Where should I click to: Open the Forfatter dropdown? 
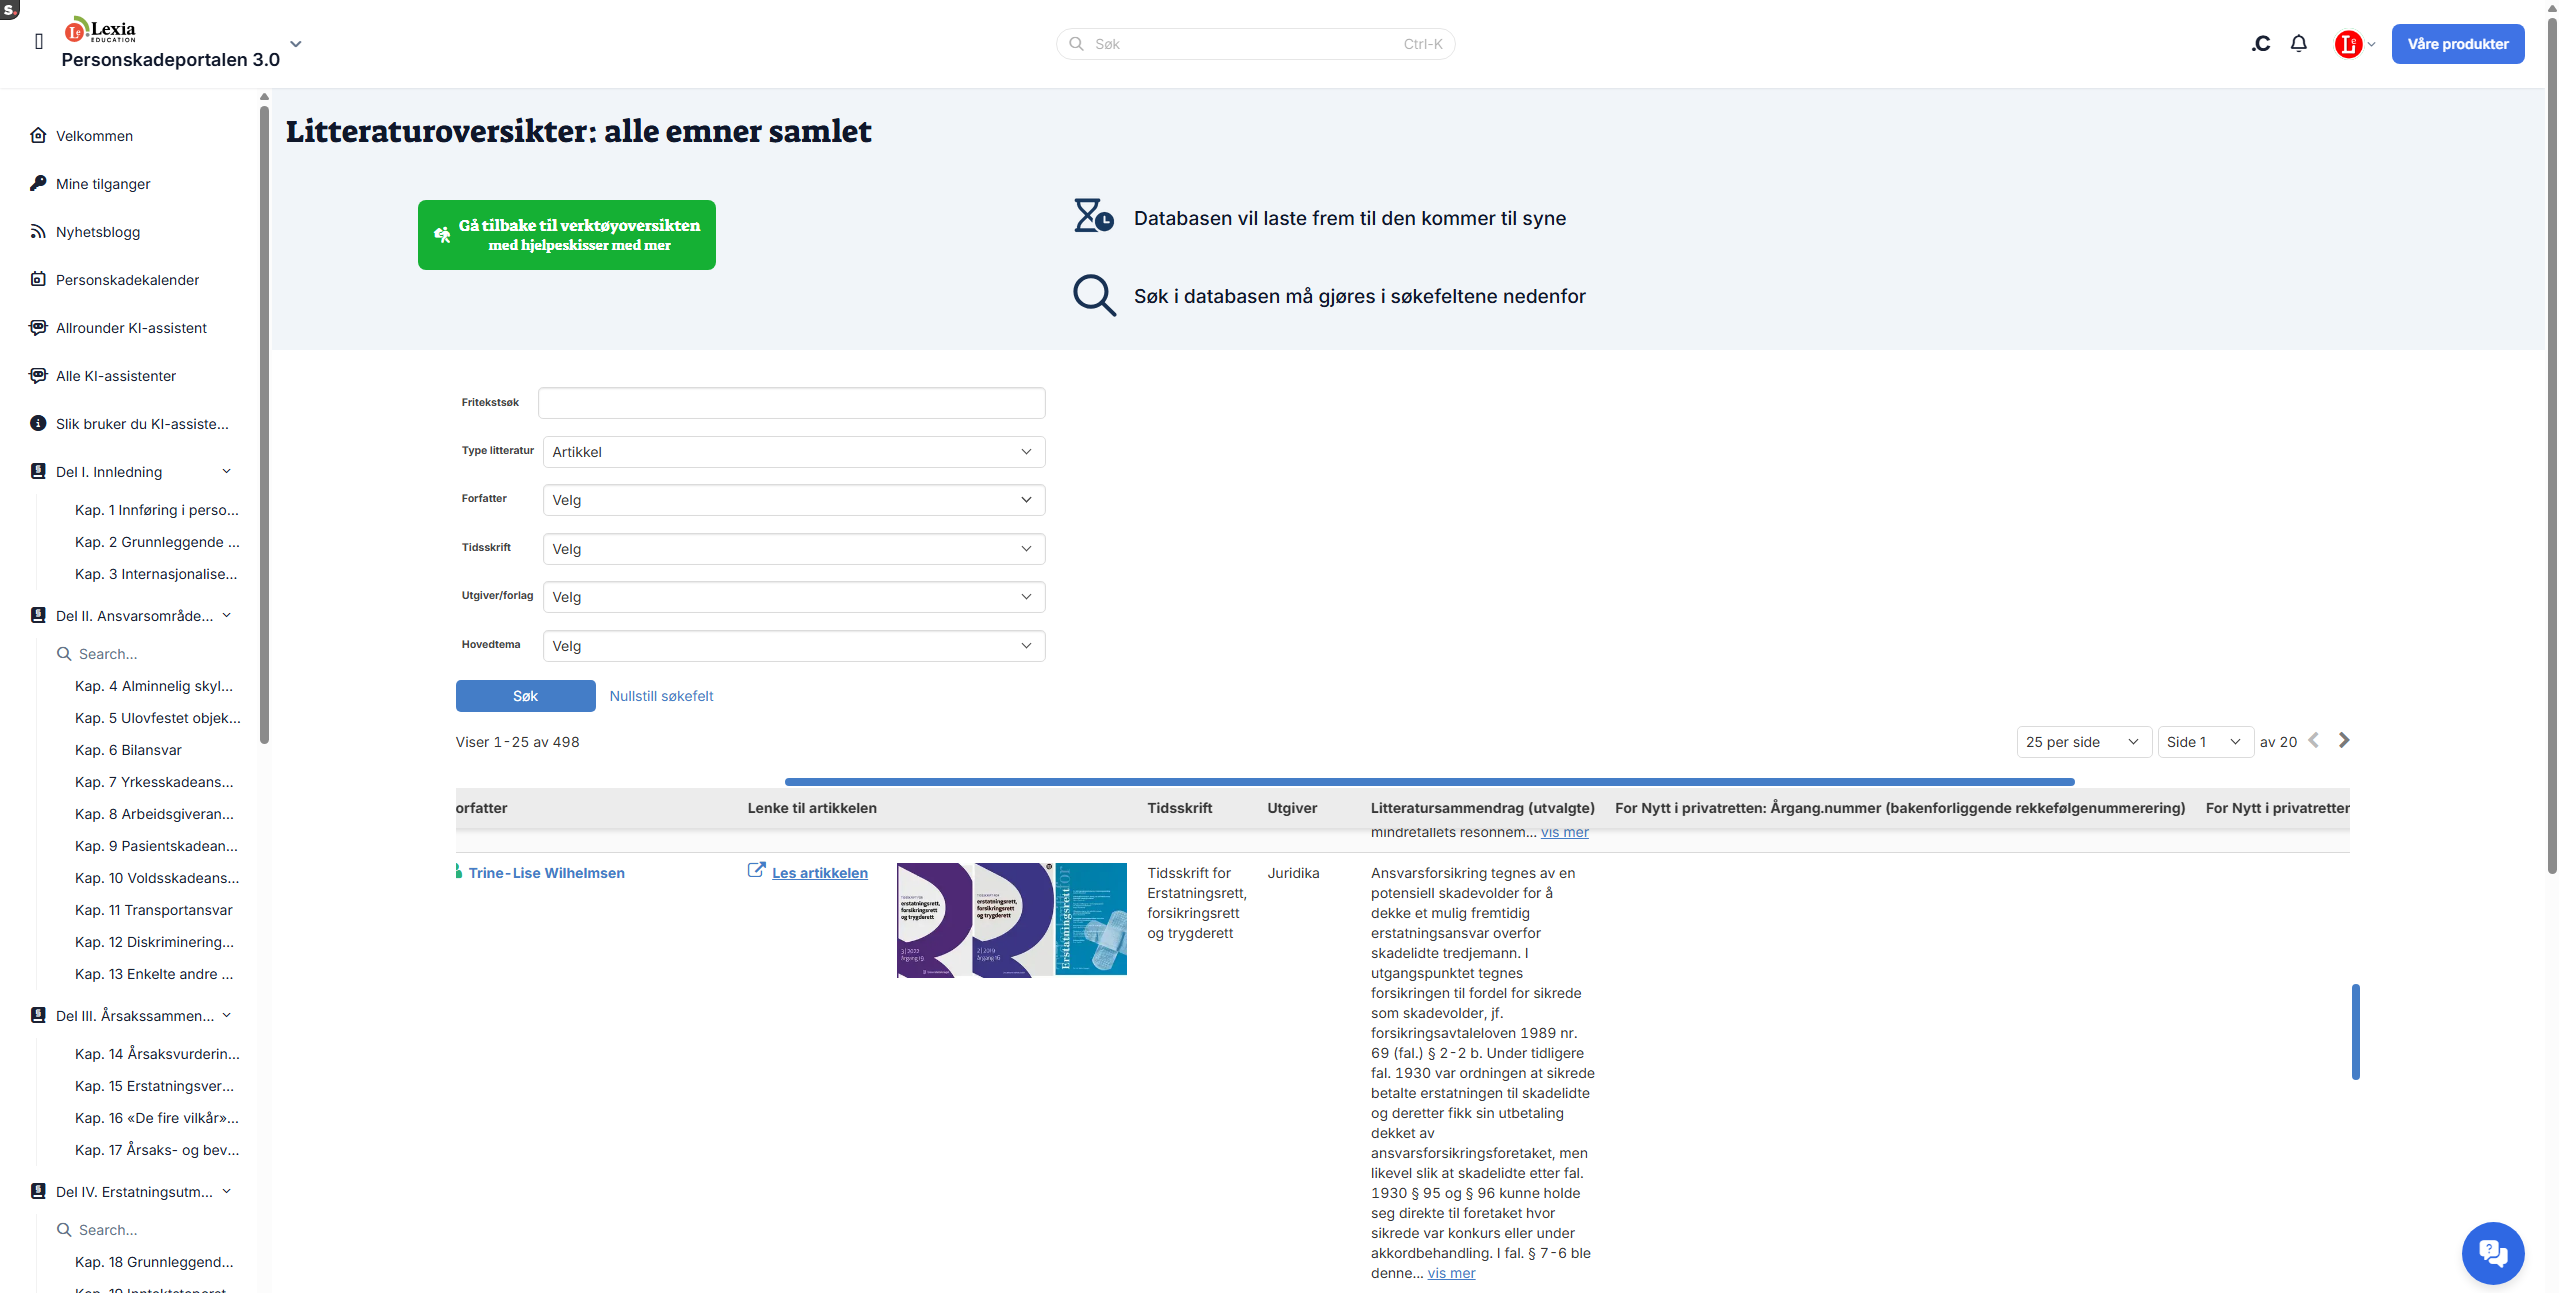[794, 500]
